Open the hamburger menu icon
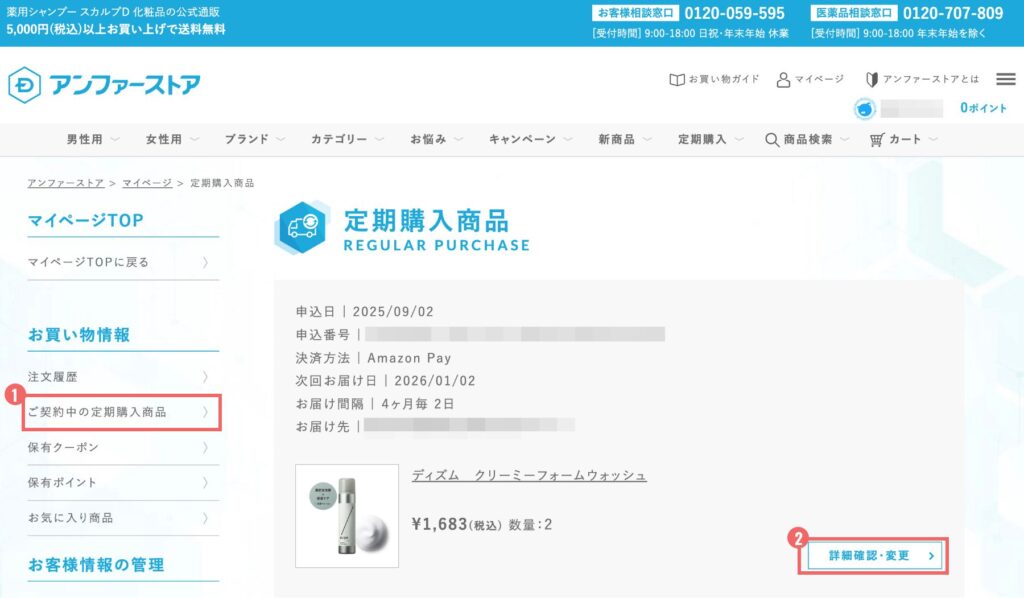 1006,79
